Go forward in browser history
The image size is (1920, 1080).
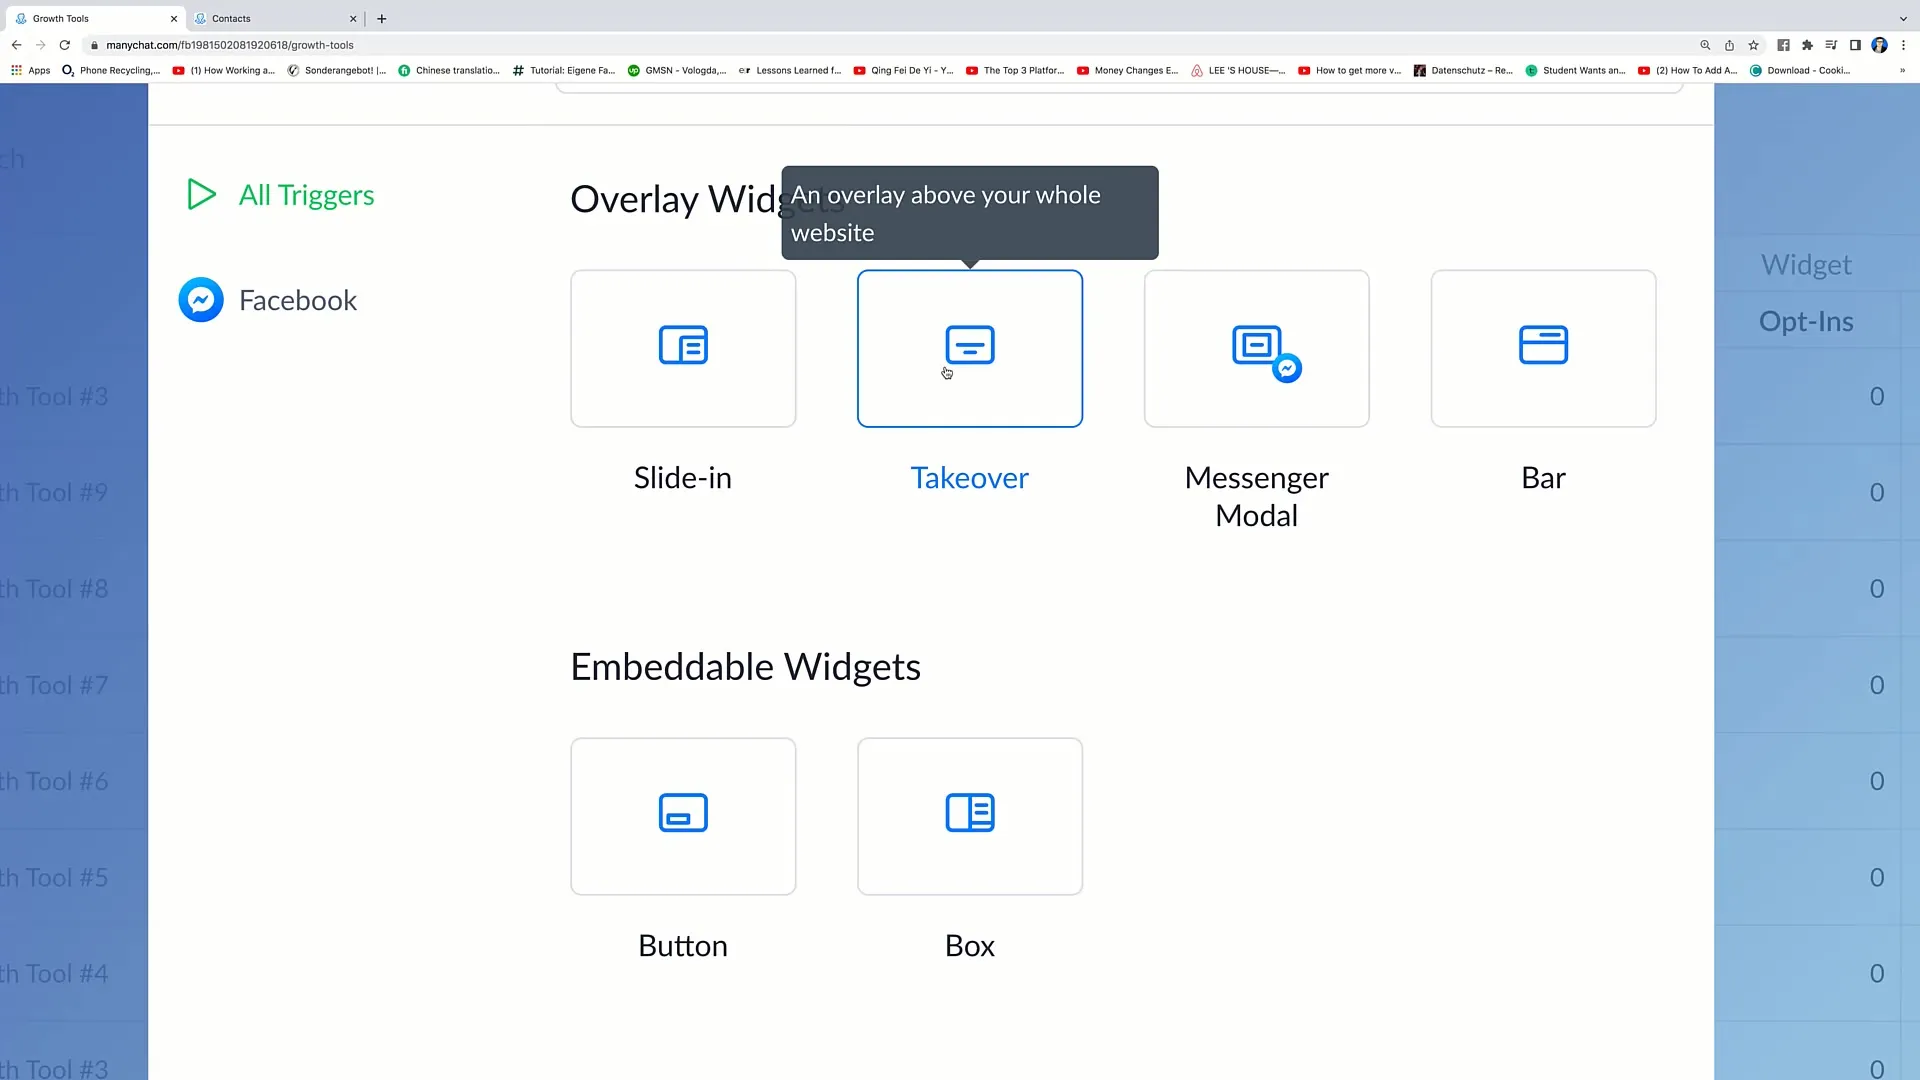point(40,45)
